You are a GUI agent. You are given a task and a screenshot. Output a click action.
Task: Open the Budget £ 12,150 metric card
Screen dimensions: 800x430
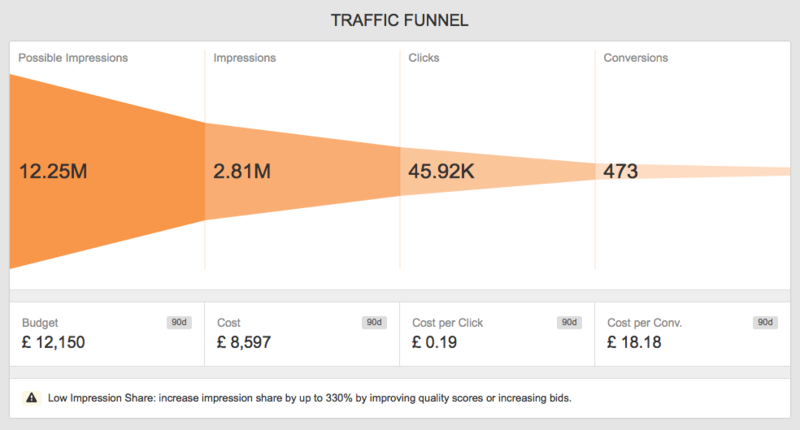(x=107, y=334)
